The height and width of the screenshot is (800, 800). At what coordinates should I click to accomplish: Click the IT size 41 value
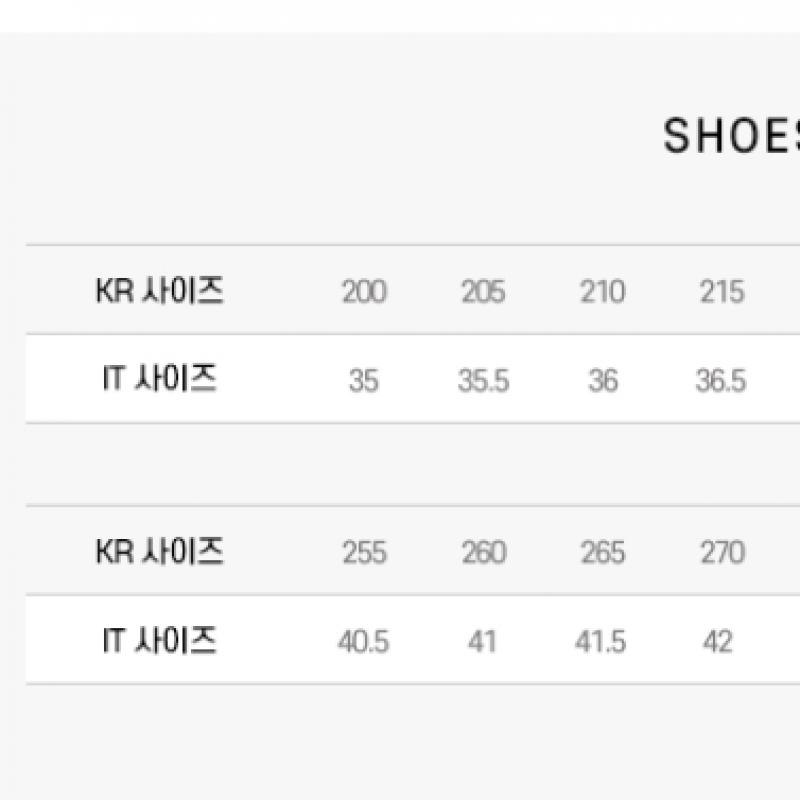coord(482,641)
